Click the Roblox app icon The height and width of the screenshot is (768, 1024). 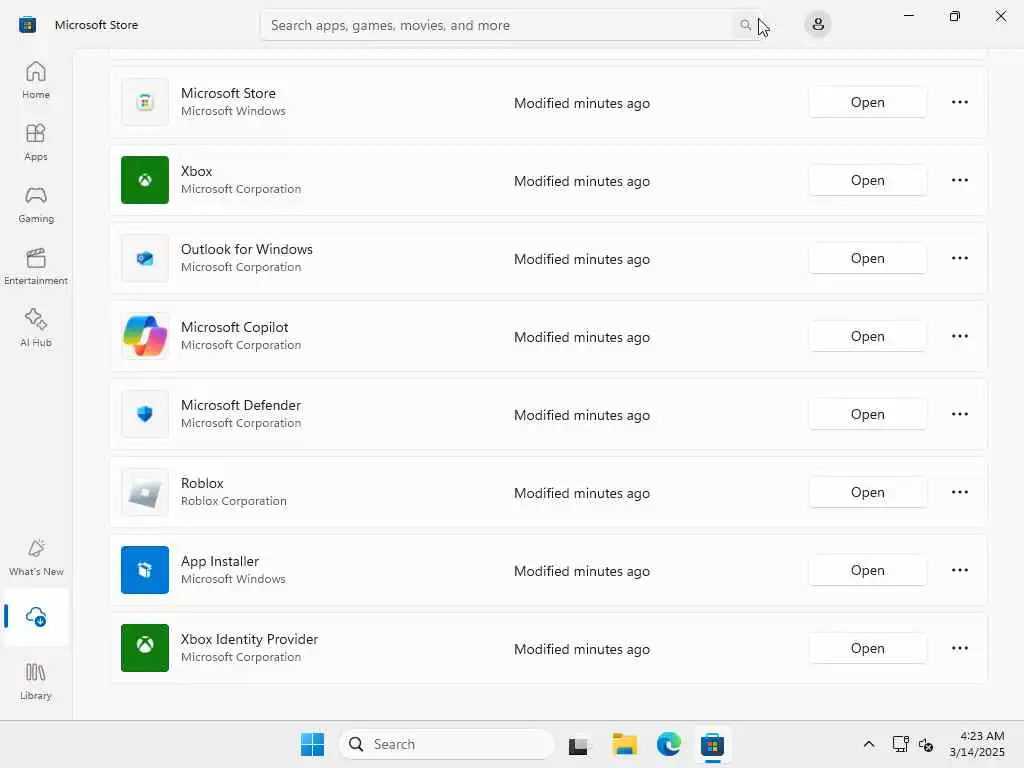click(145, 492)
